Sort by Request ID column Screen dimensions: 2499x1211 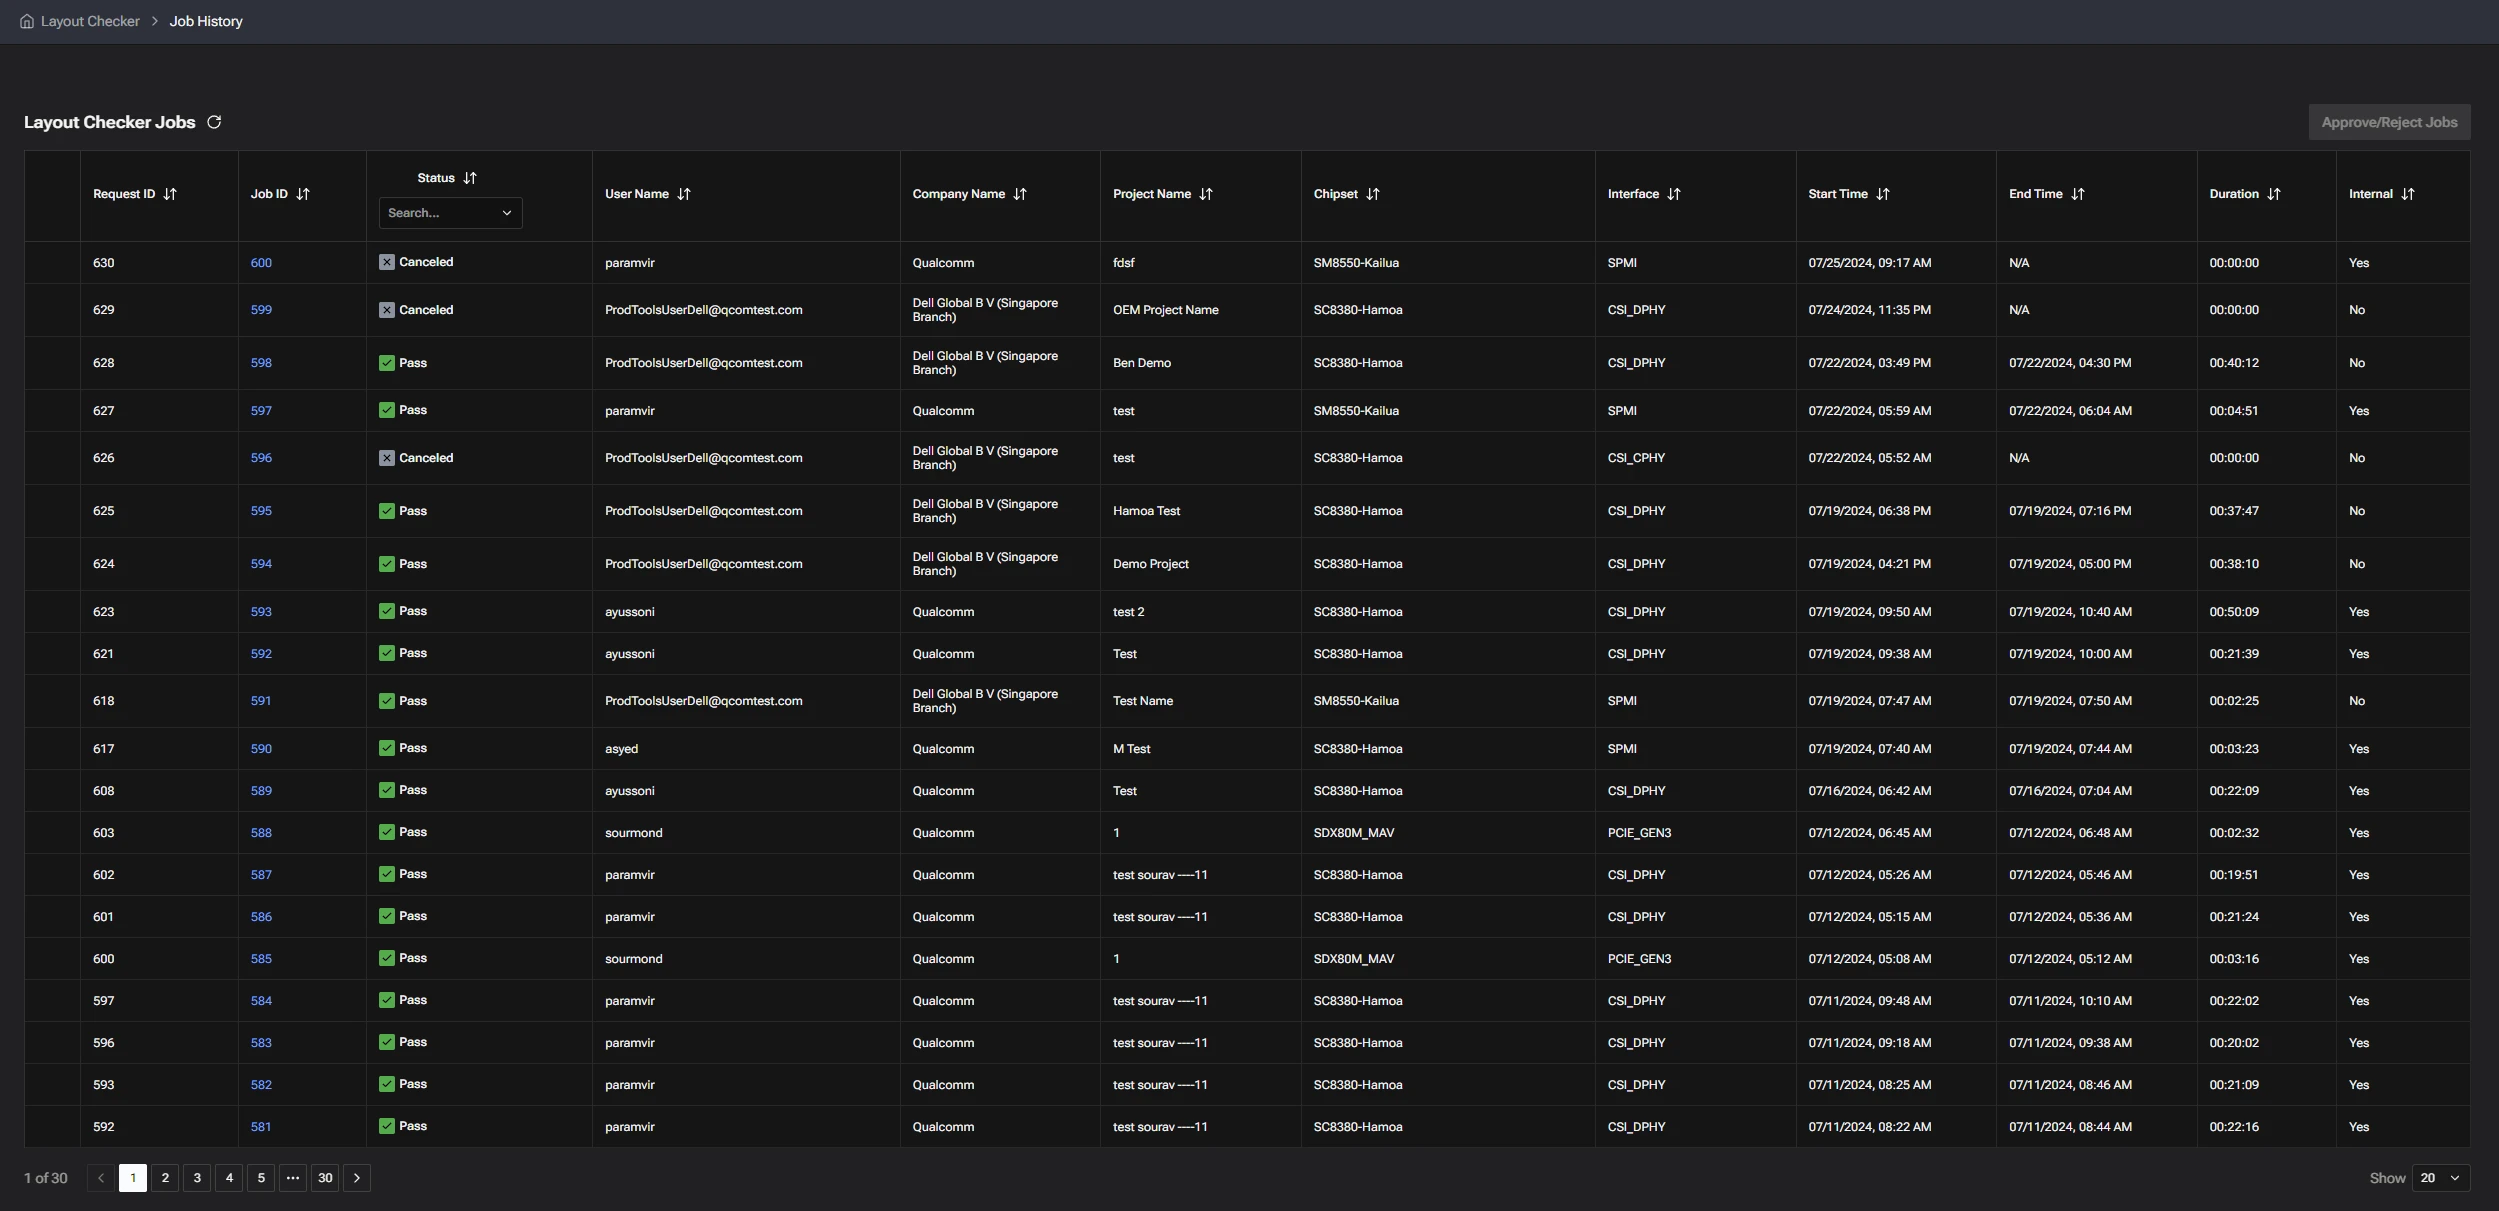pos(170,194)
